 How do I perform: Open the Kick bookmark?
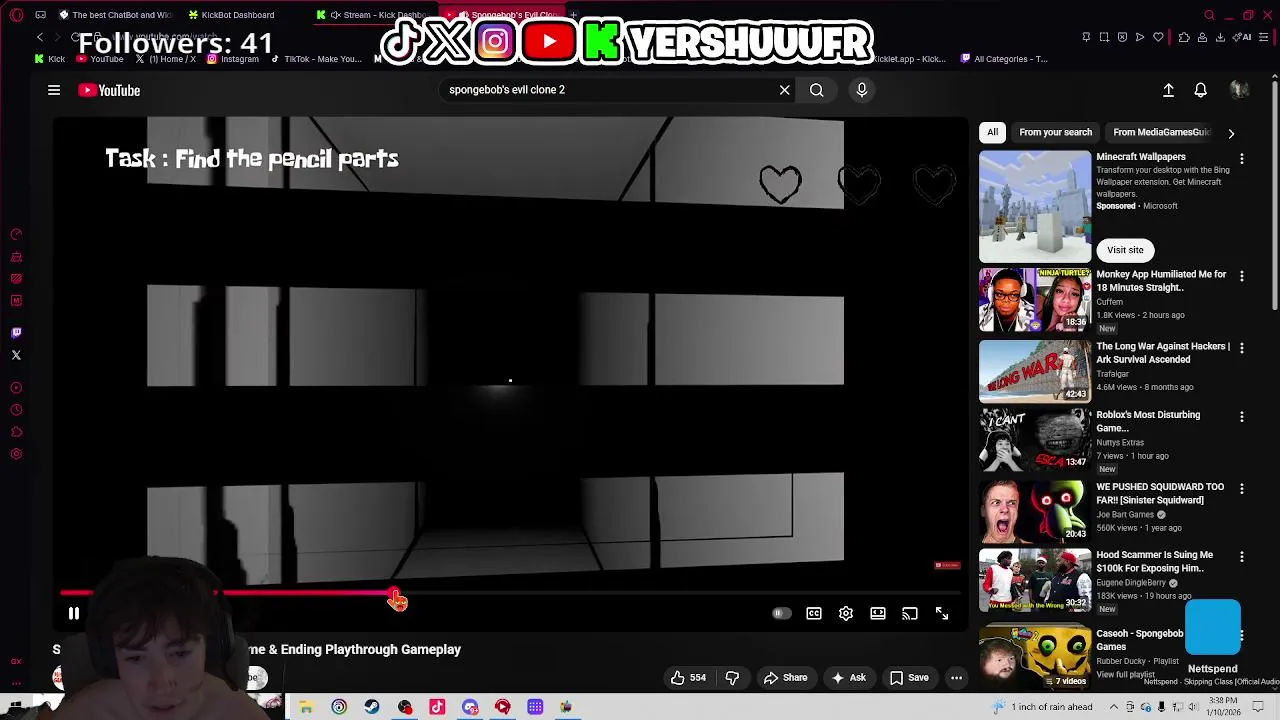(49, 59)
